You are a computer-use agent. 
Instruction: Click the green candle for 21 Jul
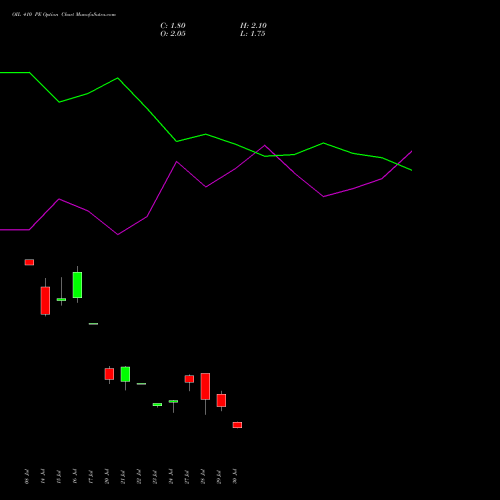click(125, 374)
